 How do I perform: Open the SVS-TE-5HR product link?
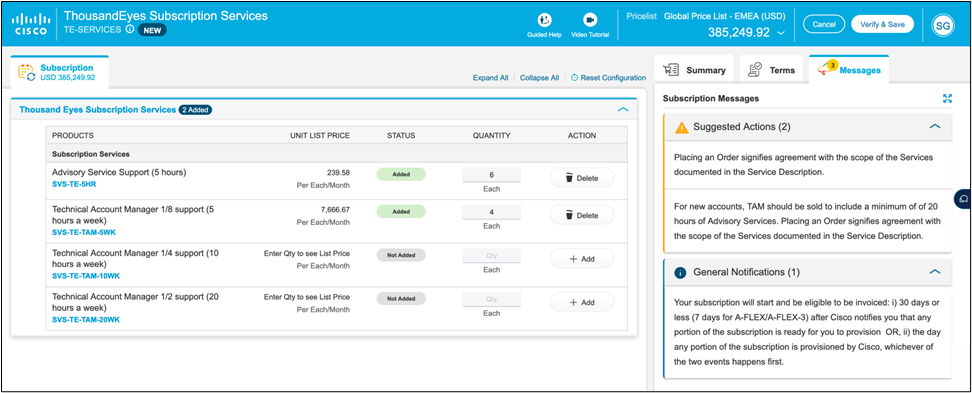(74, 184)
